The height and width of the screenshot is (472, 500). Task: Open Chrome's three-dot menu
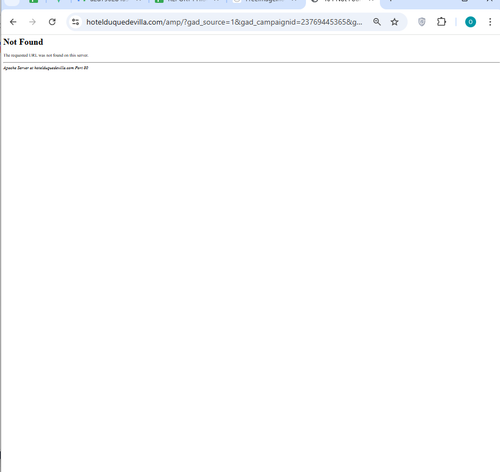pyautogui.click(x=490, y=22)
